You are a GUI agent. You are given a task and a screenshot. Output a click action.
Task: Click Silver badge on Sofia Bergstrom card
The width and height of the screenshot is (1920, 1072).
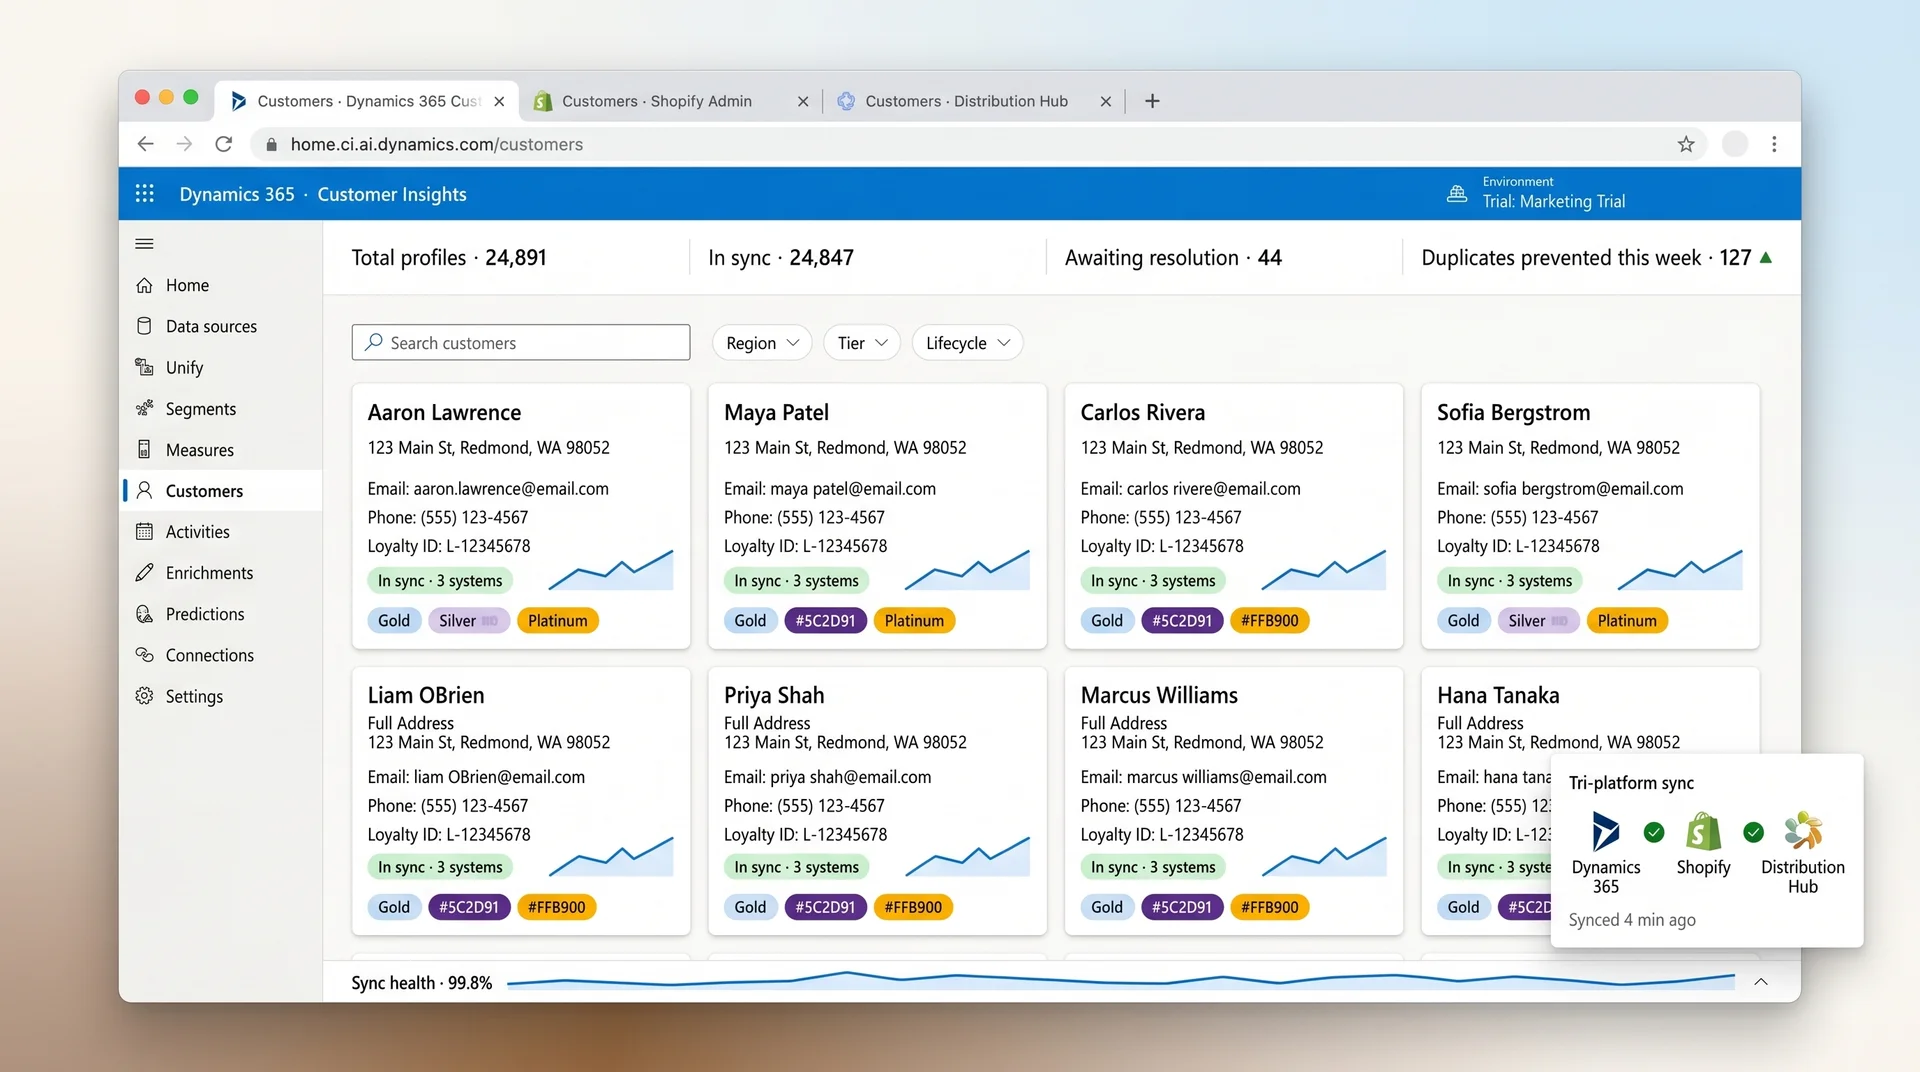1538,620
